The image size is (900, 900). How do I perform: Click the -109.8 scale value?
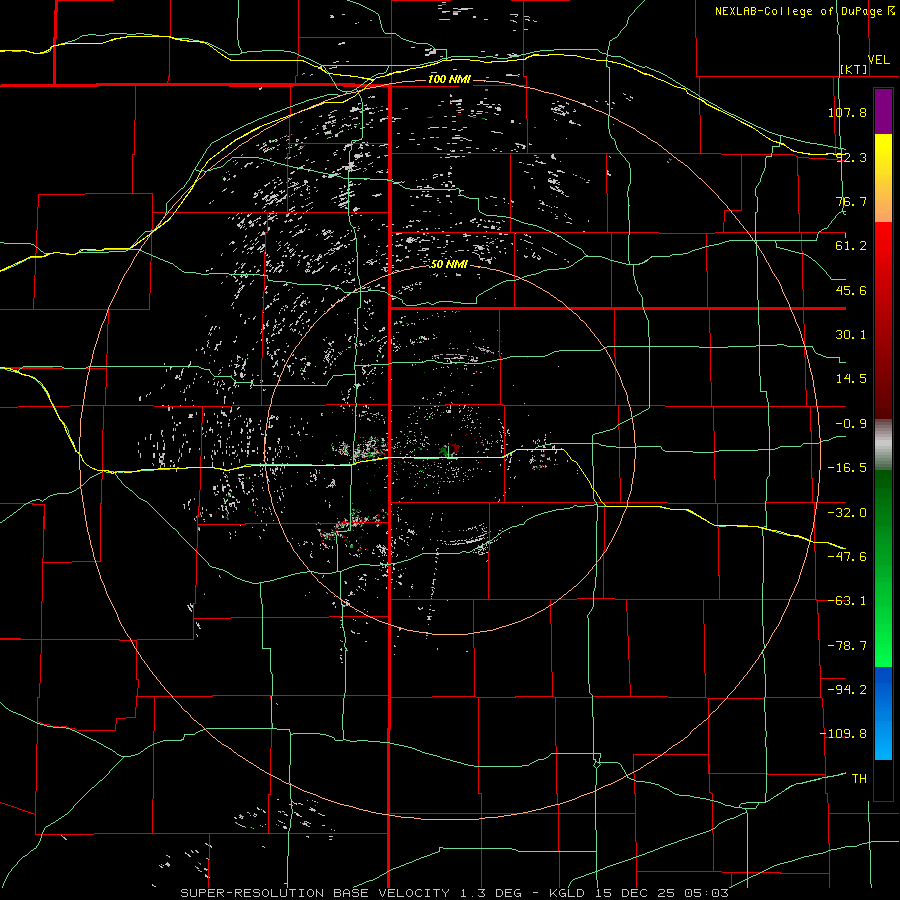(x=843, y=734)
